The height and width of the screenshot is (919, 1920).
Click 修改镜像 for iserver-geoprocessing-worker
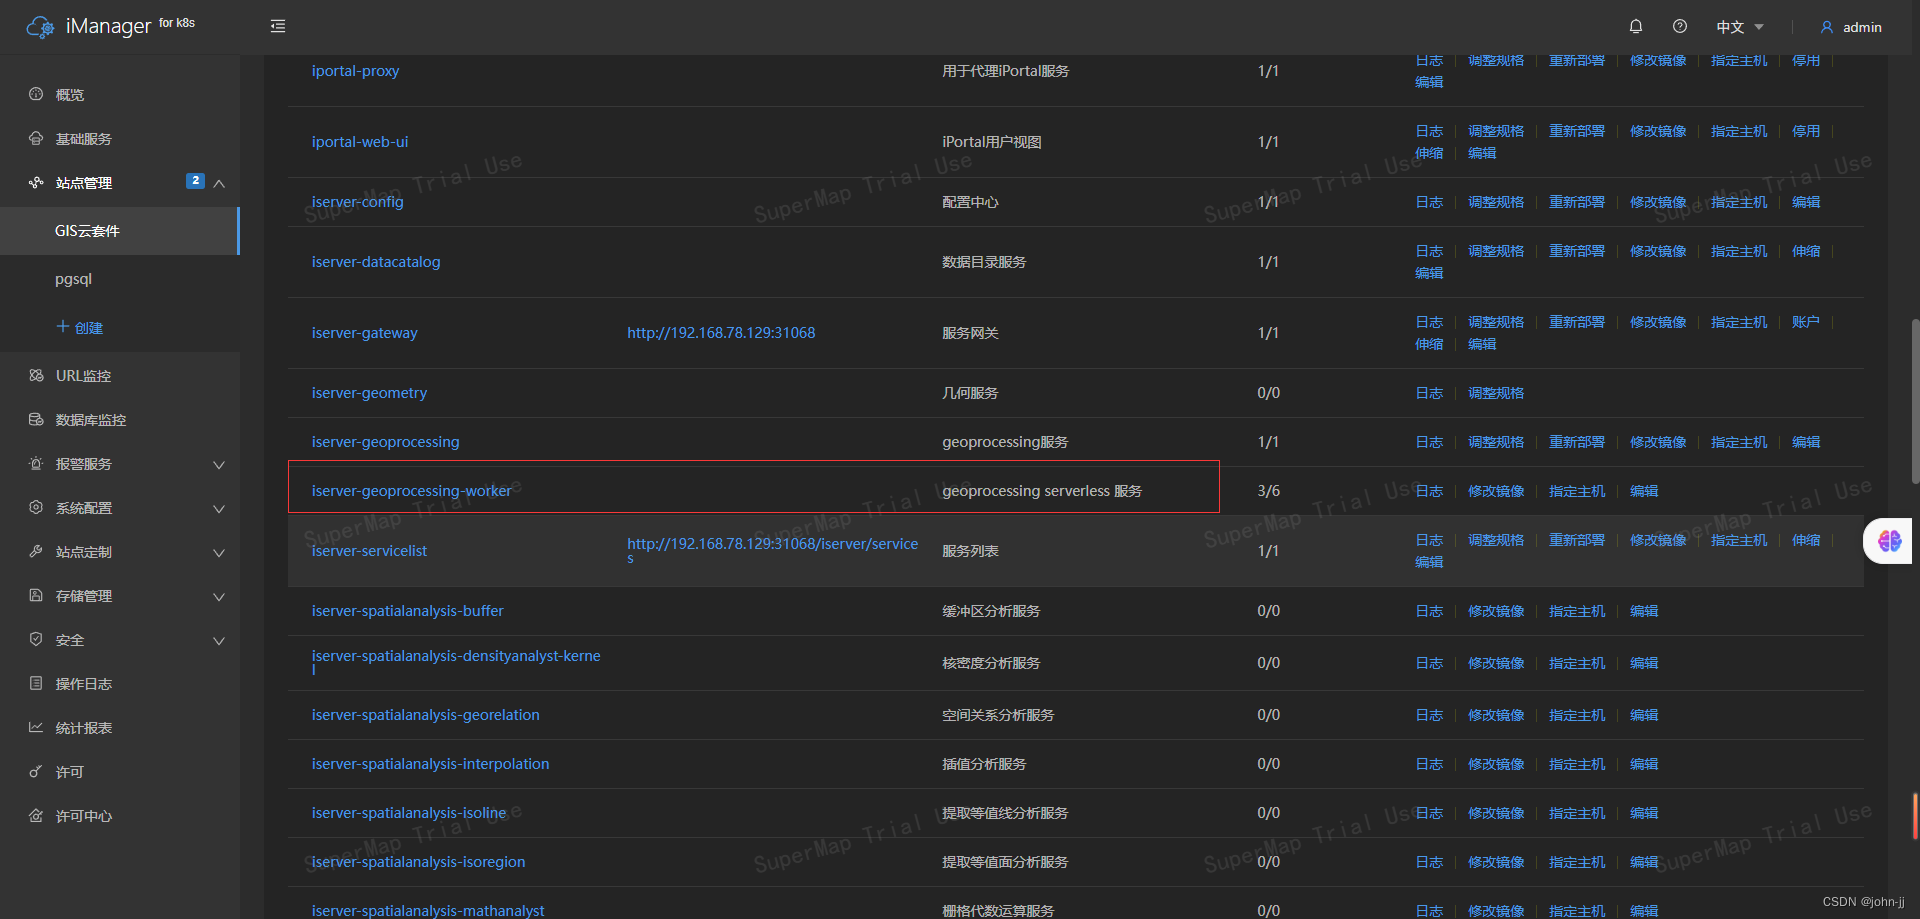1496,491
